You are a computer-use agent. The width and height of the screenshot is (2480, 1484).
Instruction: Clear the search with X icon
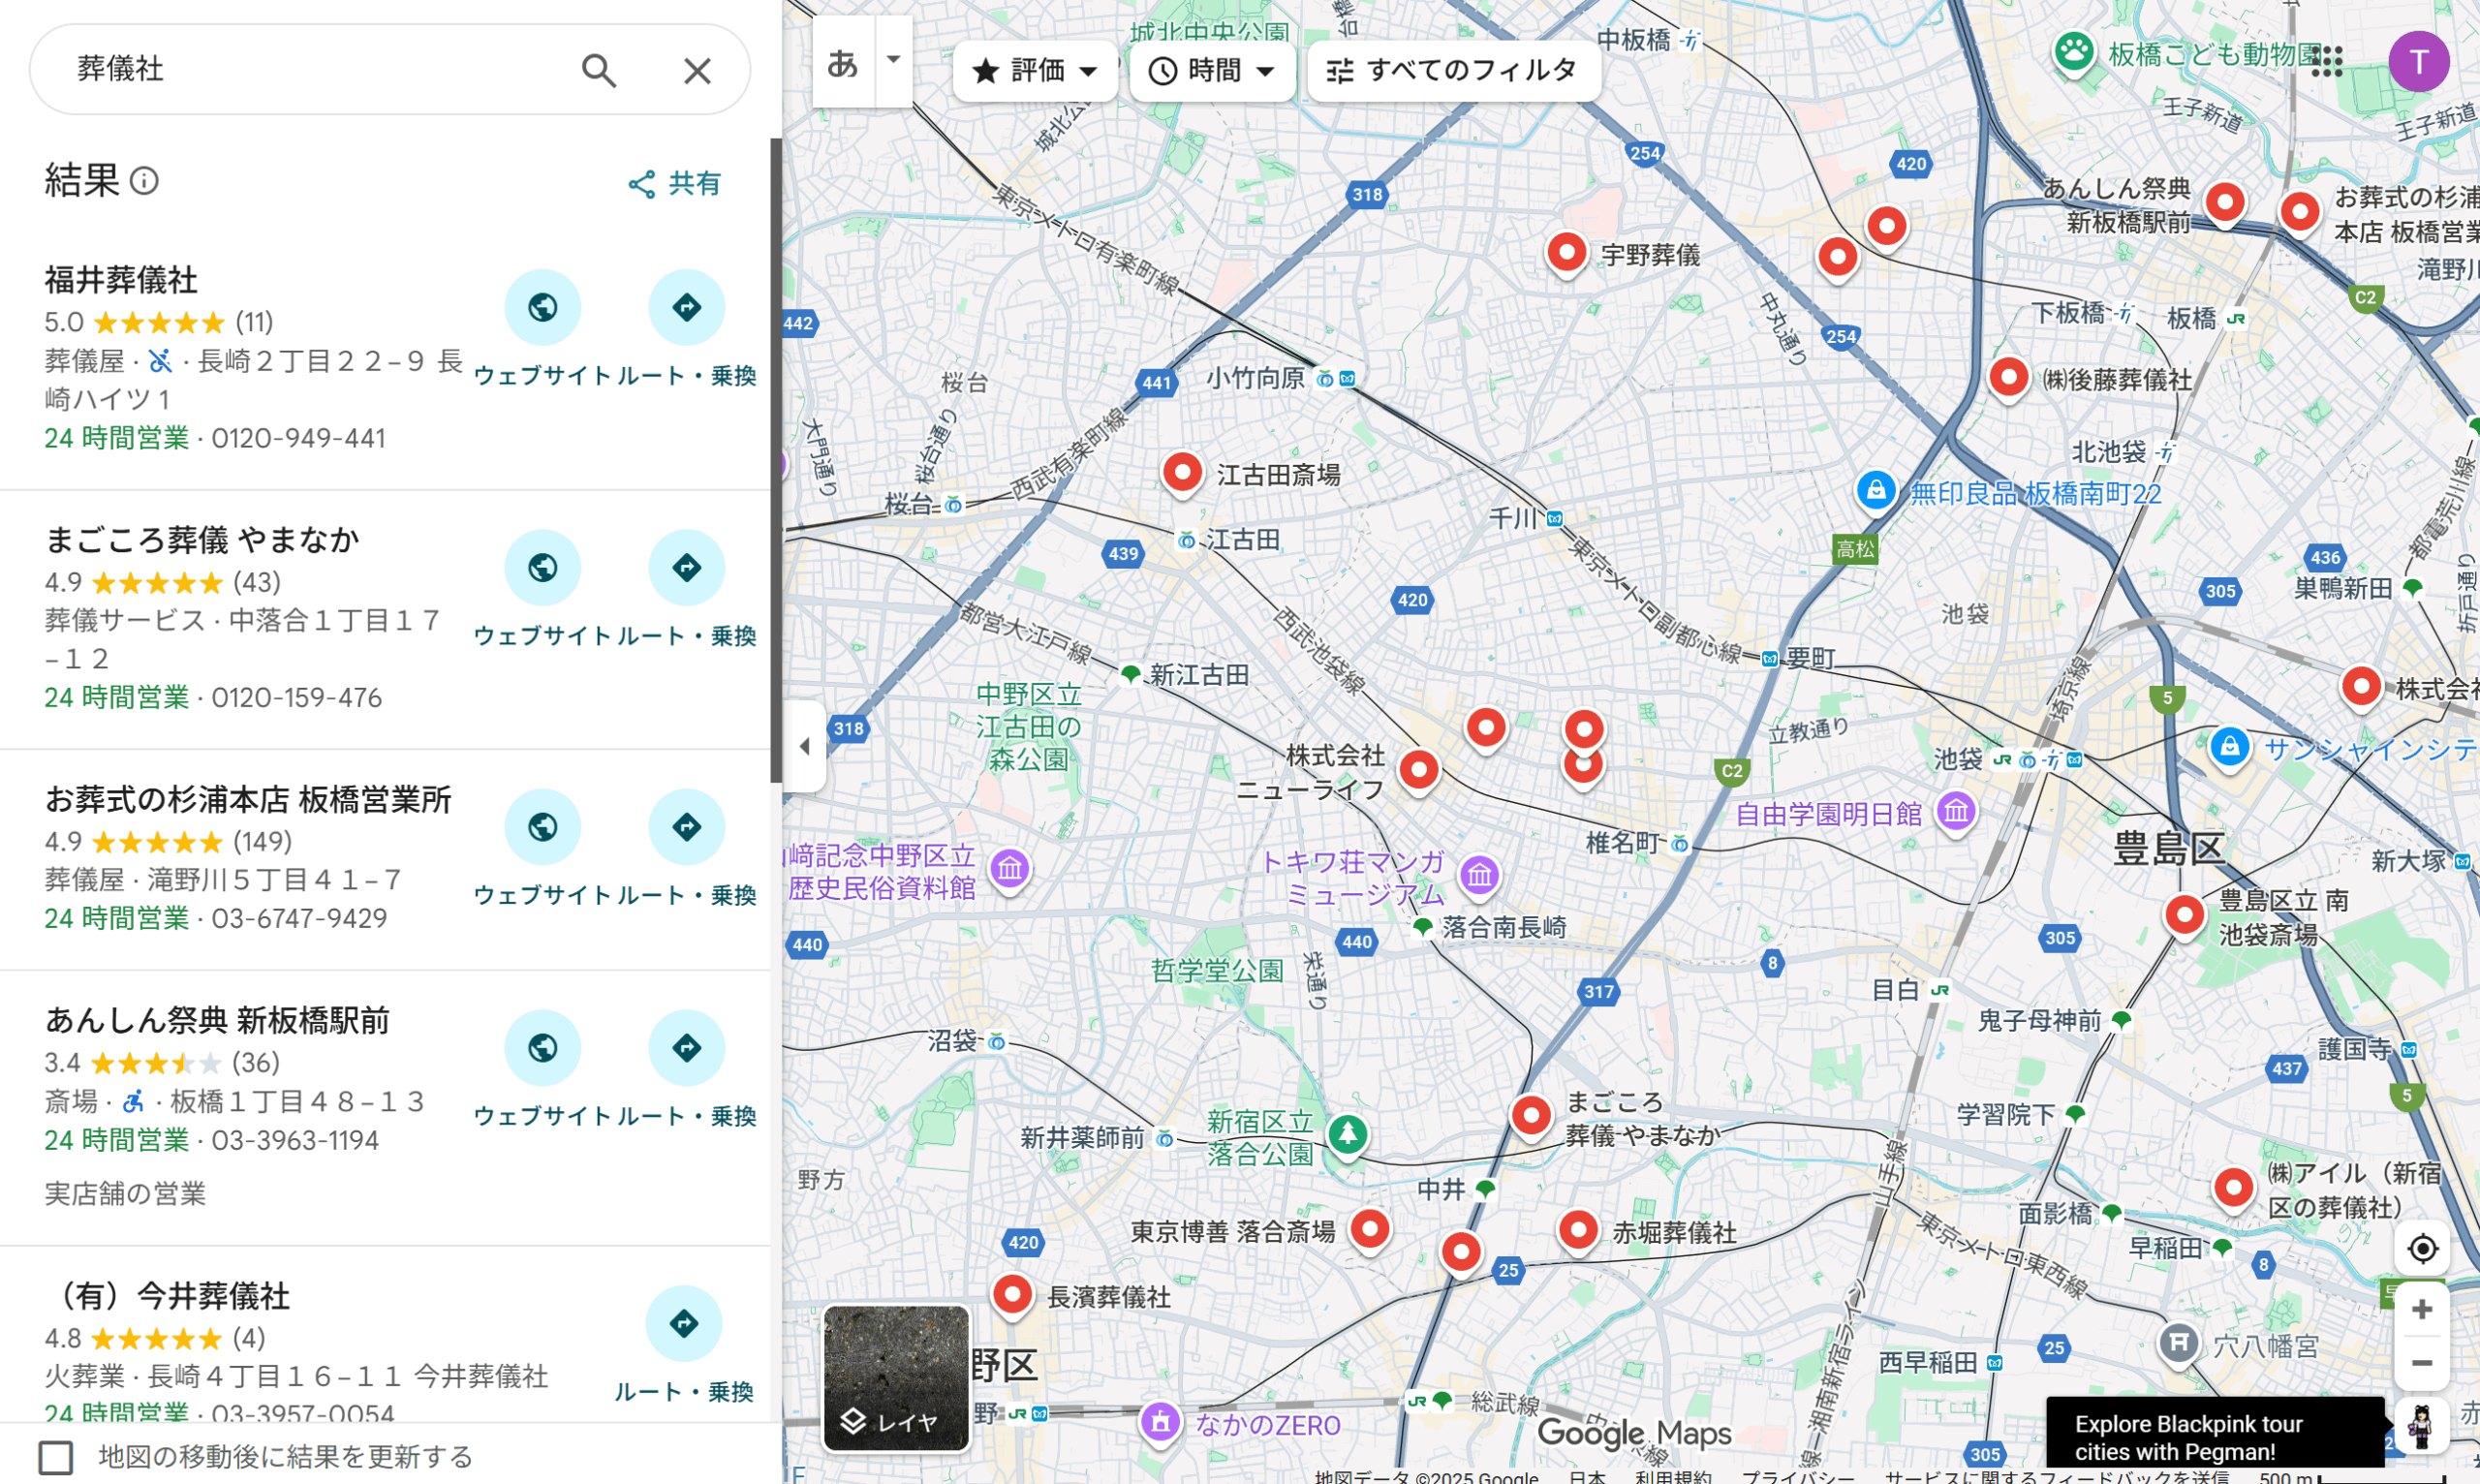(697, 70)
